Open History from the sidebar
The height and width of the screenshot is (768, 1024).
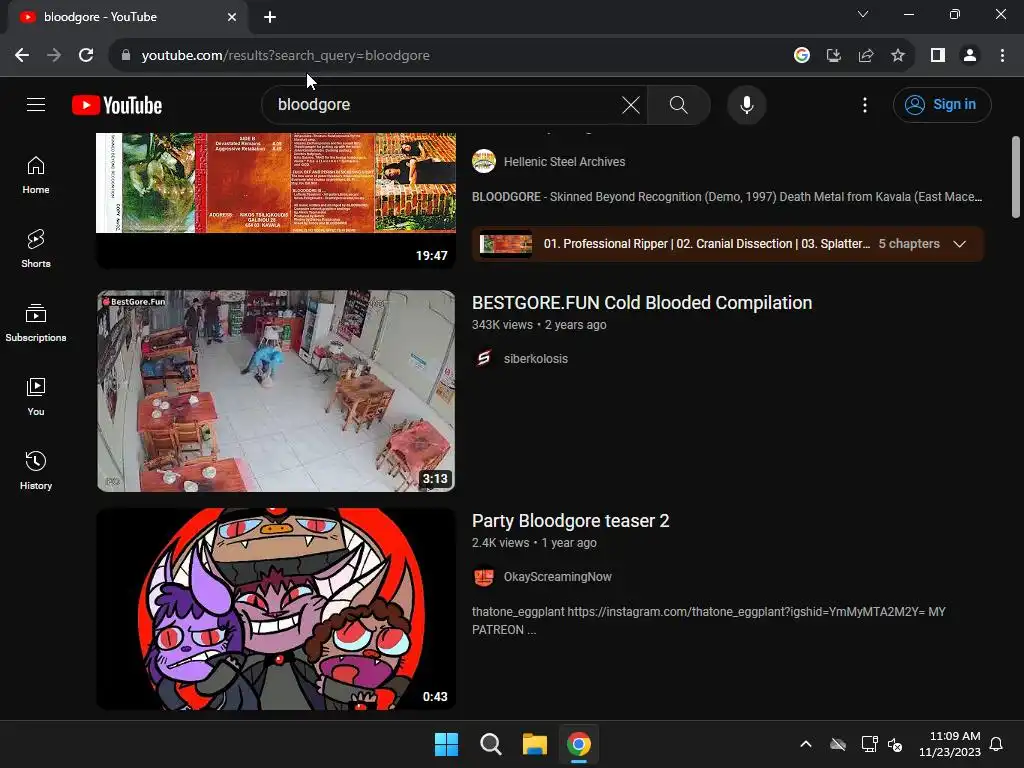click(x=36, y=471)
